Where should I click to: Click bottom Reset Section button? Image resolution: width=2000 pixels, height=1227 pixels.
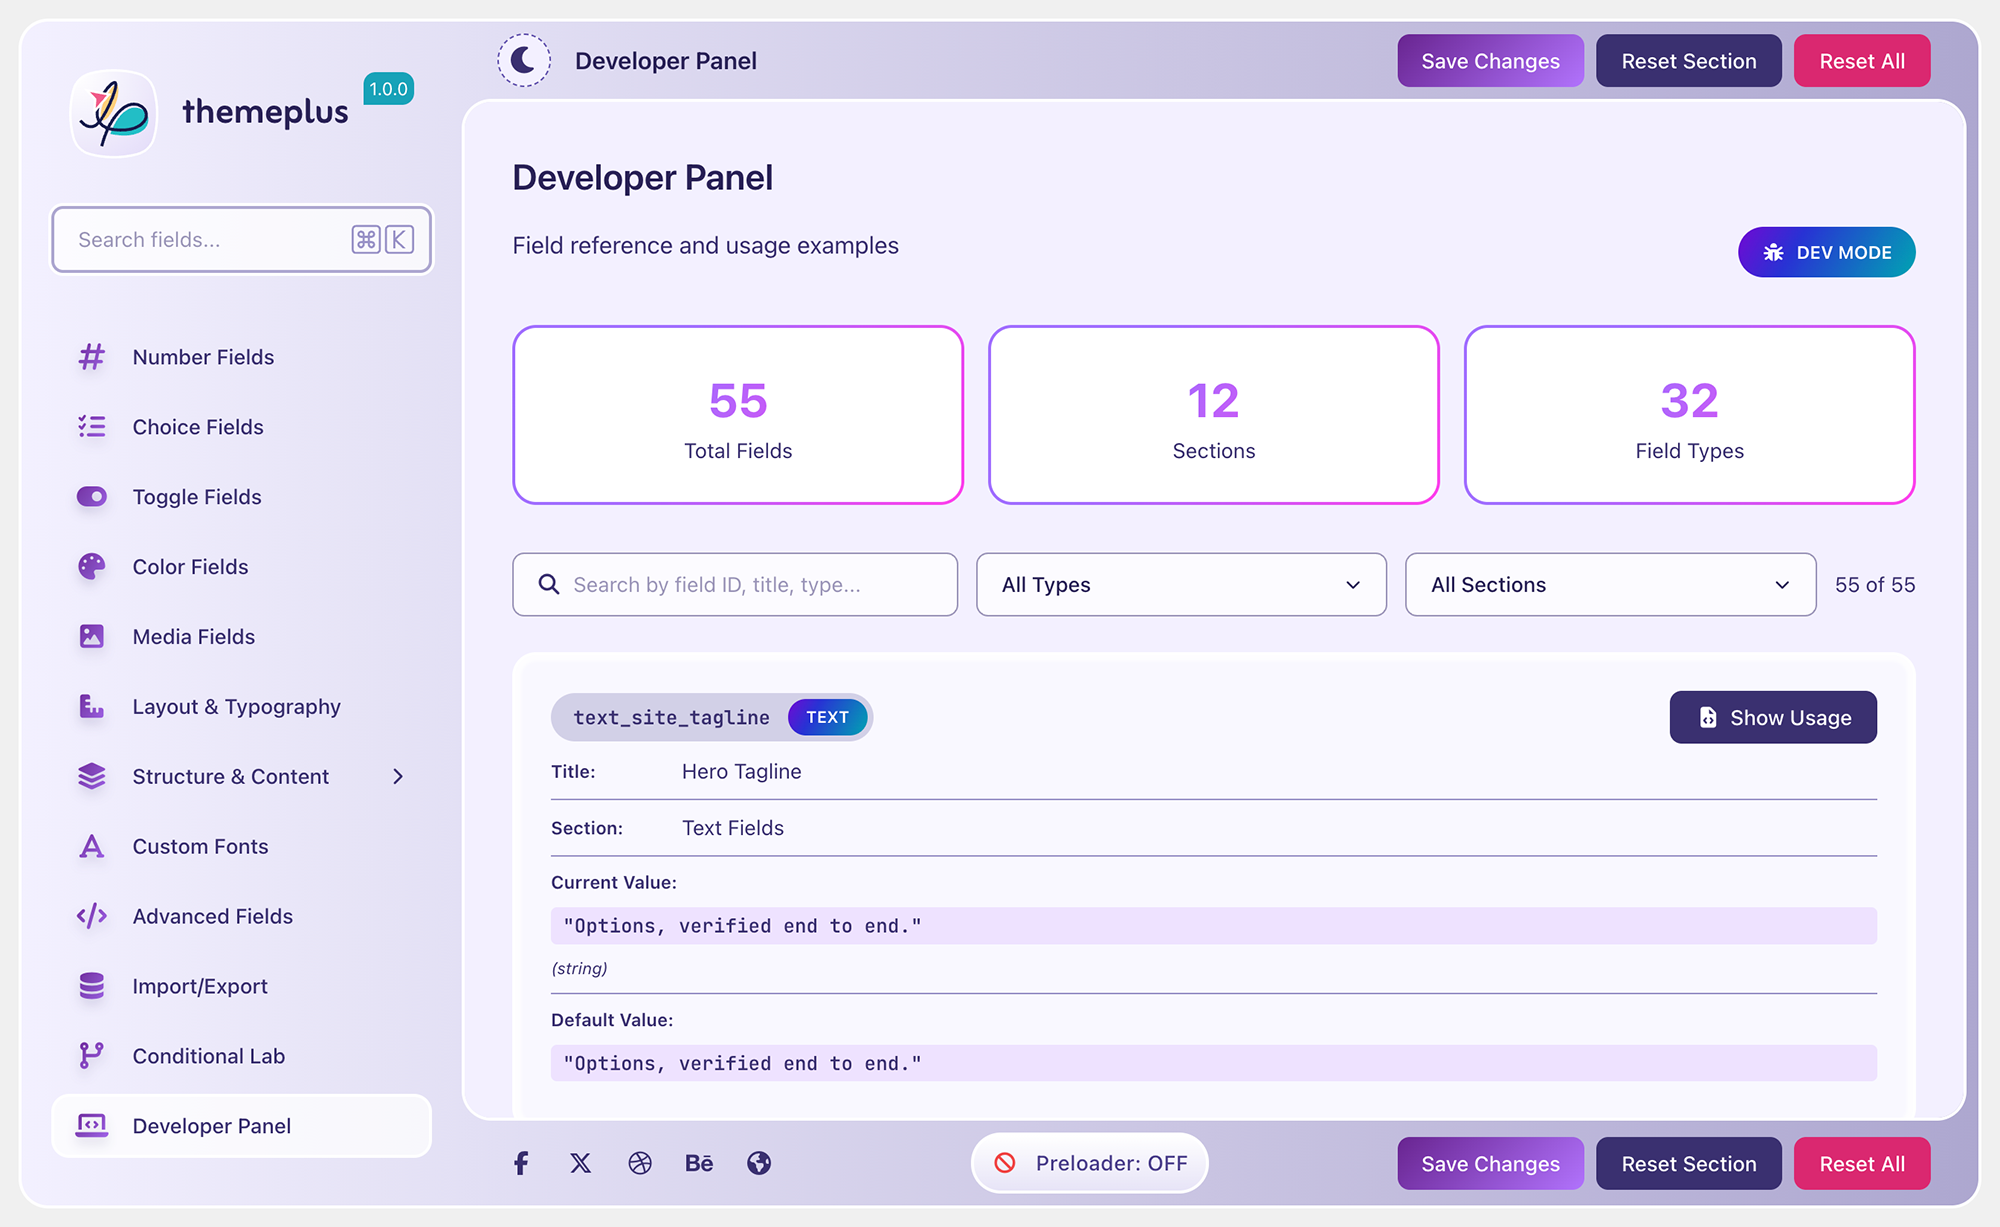[1688, 1163]
